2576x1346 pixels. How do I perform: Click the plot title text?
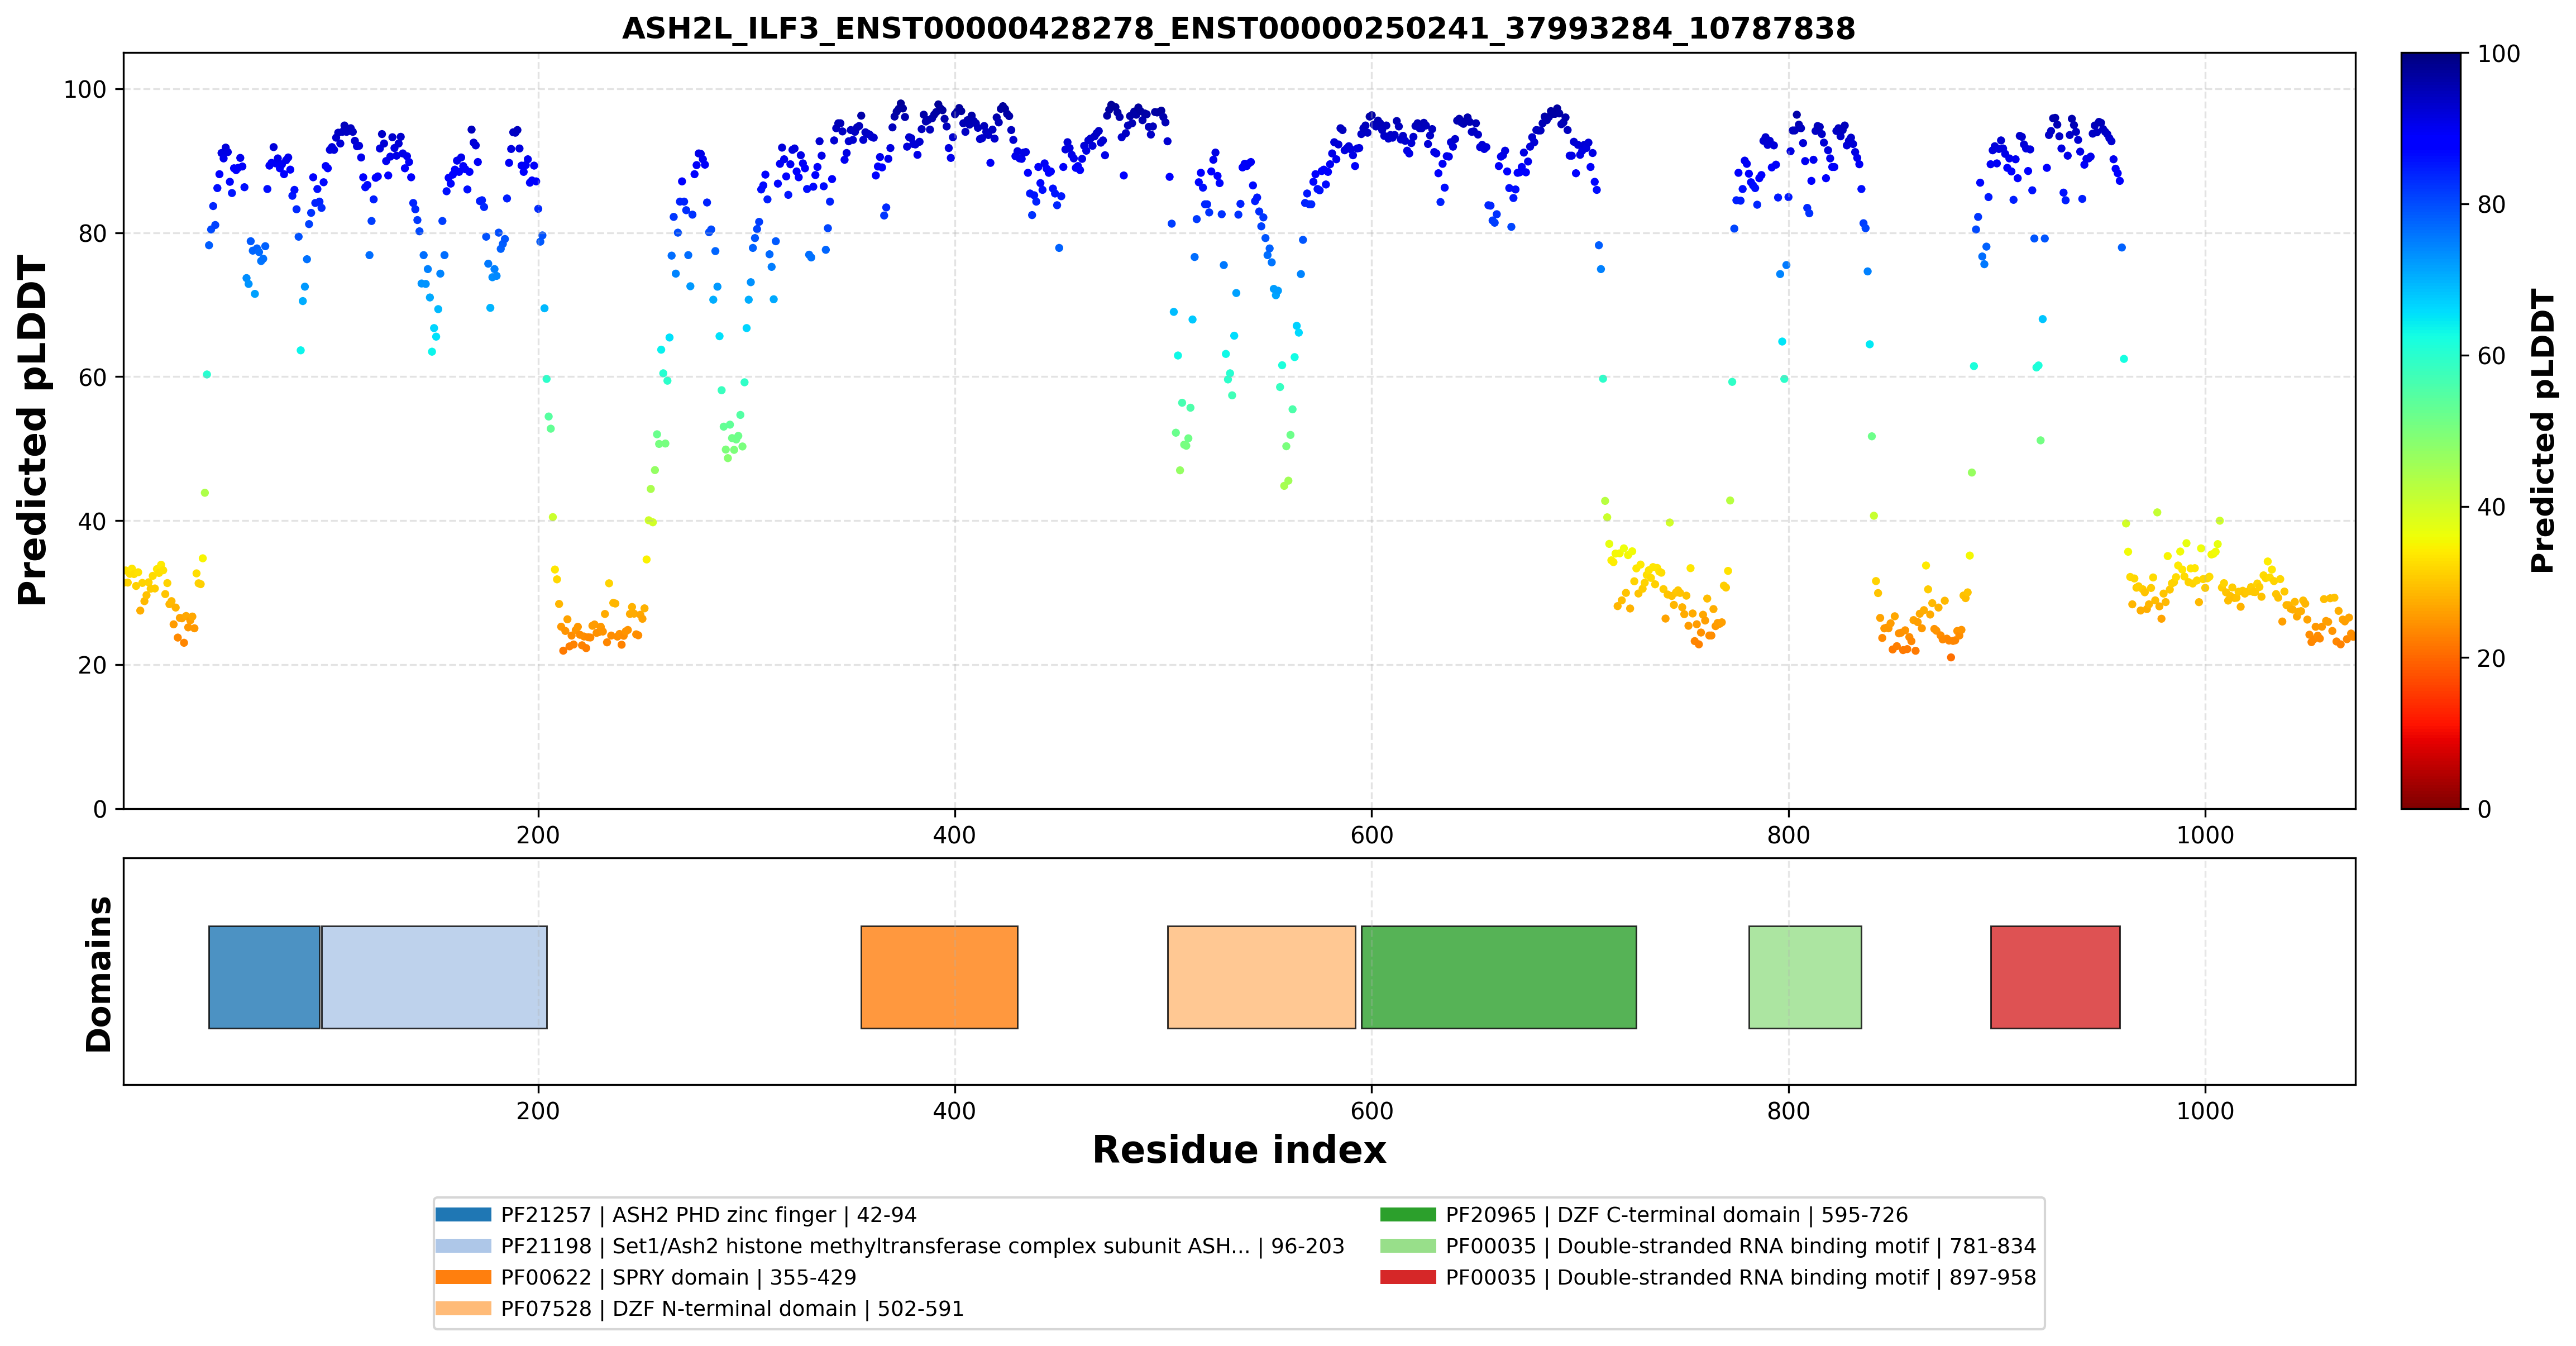click(1238, 28)
